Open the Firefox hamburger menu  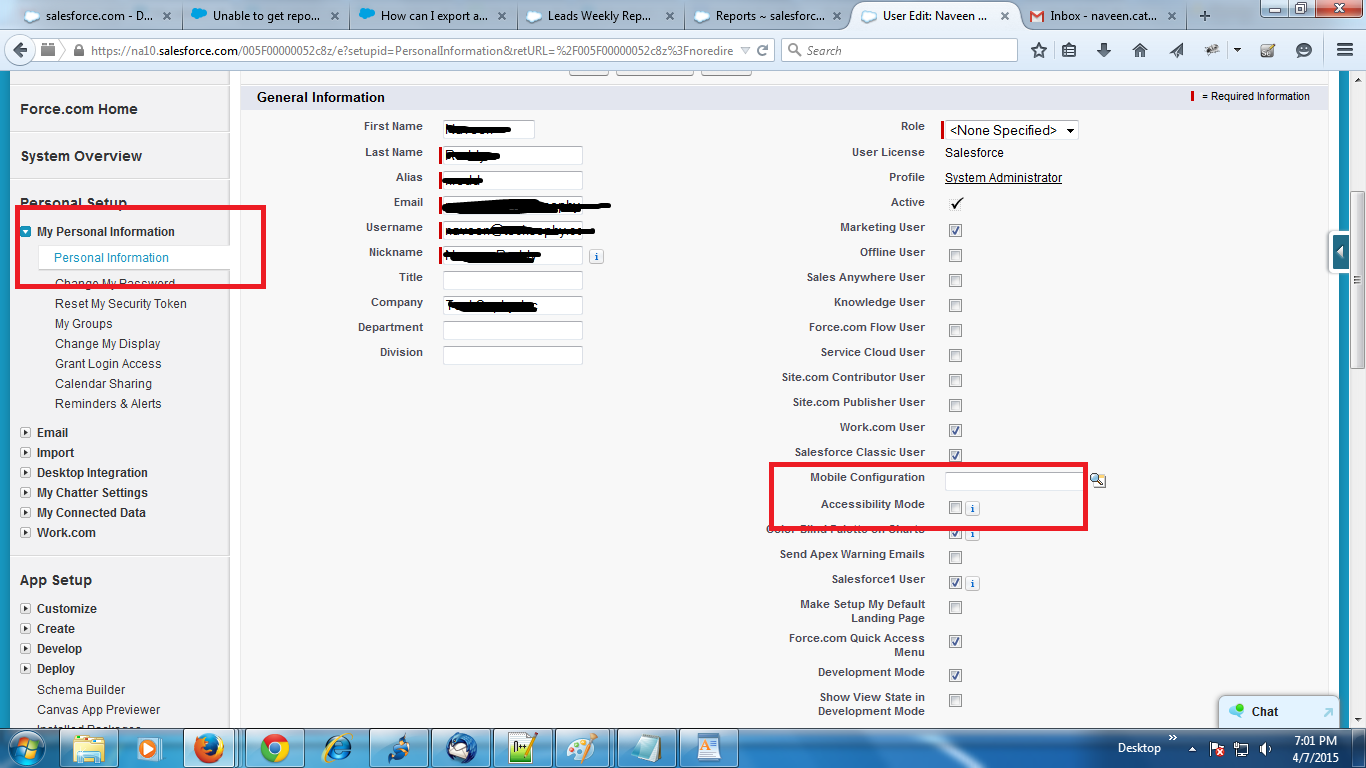(x=1344, y=50)
